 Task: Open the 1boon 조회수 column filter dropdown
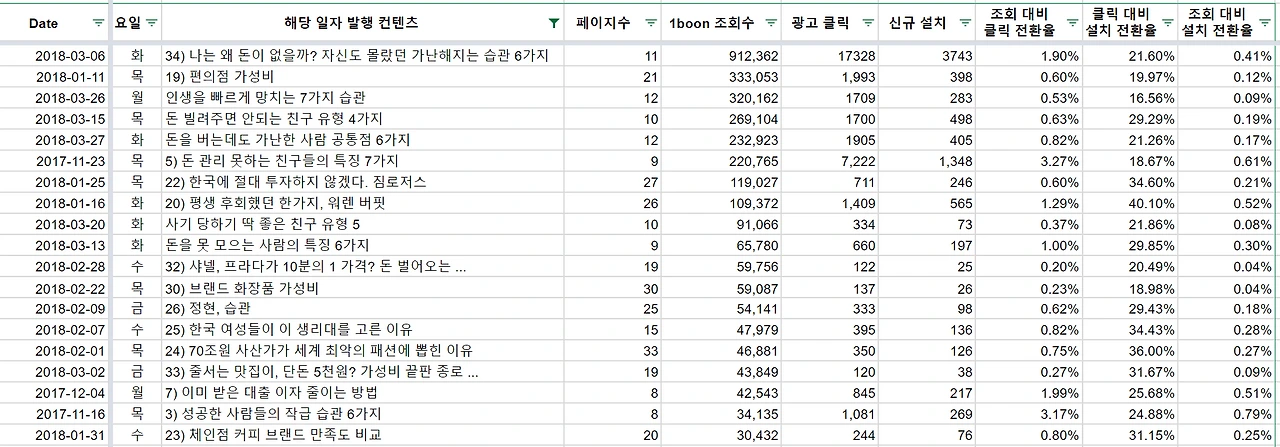[769, 22]
